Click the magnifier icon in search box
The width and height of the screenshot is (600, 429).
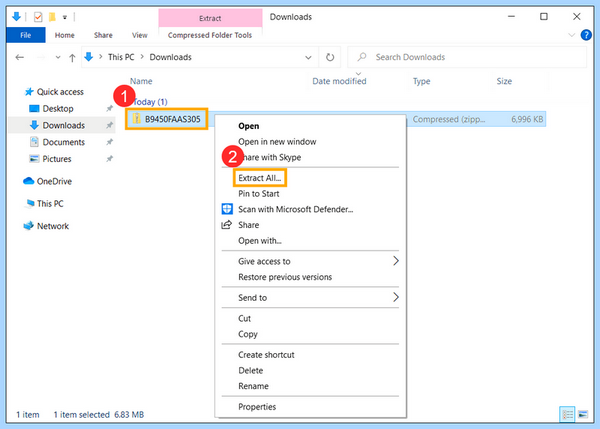(x=362, y=57)
